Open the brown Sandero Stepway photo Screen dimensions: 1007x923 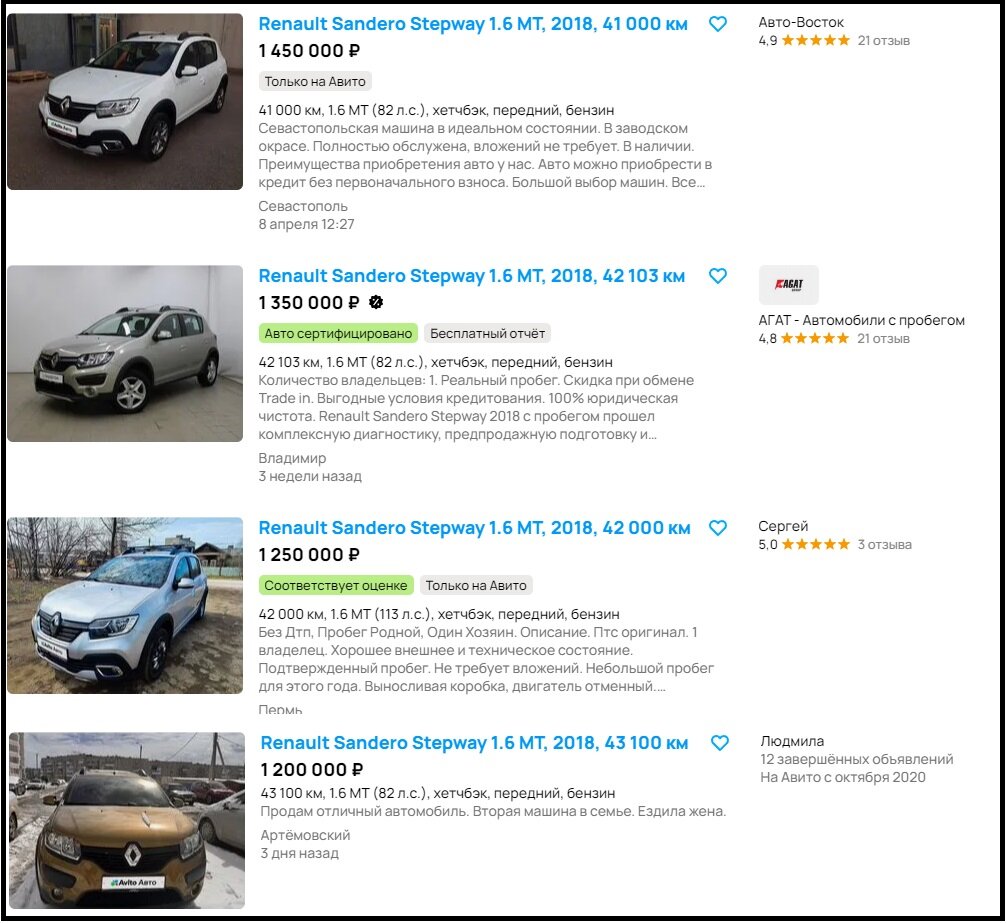point(127,820)
